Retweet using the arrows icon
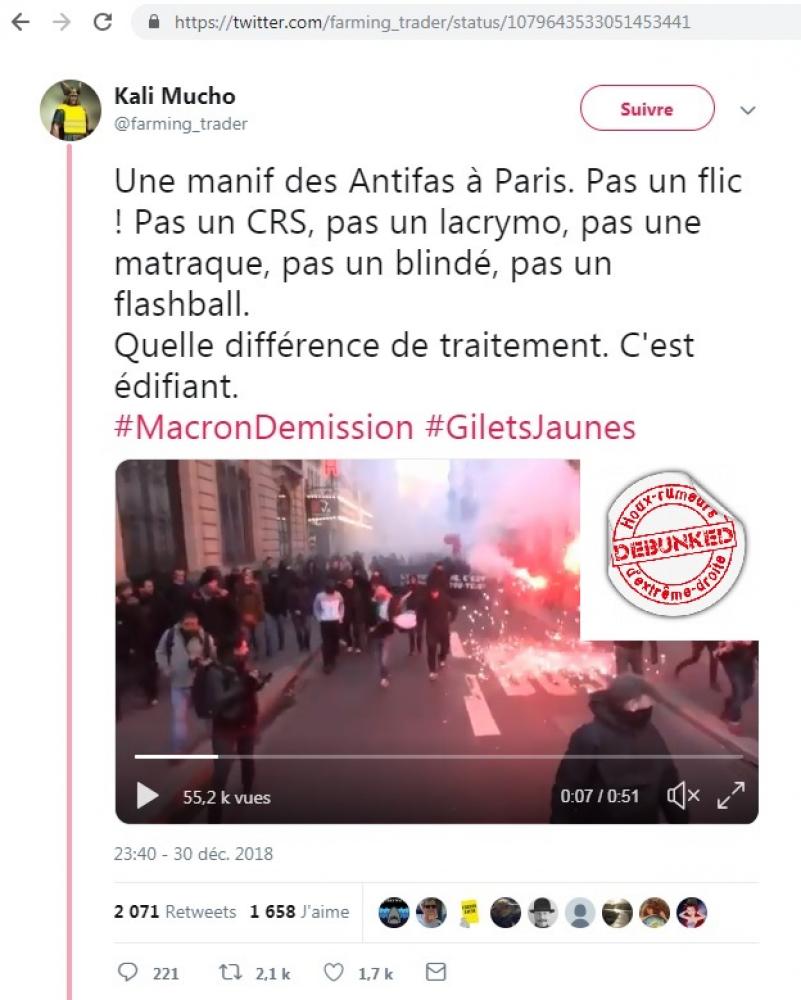Viewport: 801px width, 1000px height. coord(230,972)
